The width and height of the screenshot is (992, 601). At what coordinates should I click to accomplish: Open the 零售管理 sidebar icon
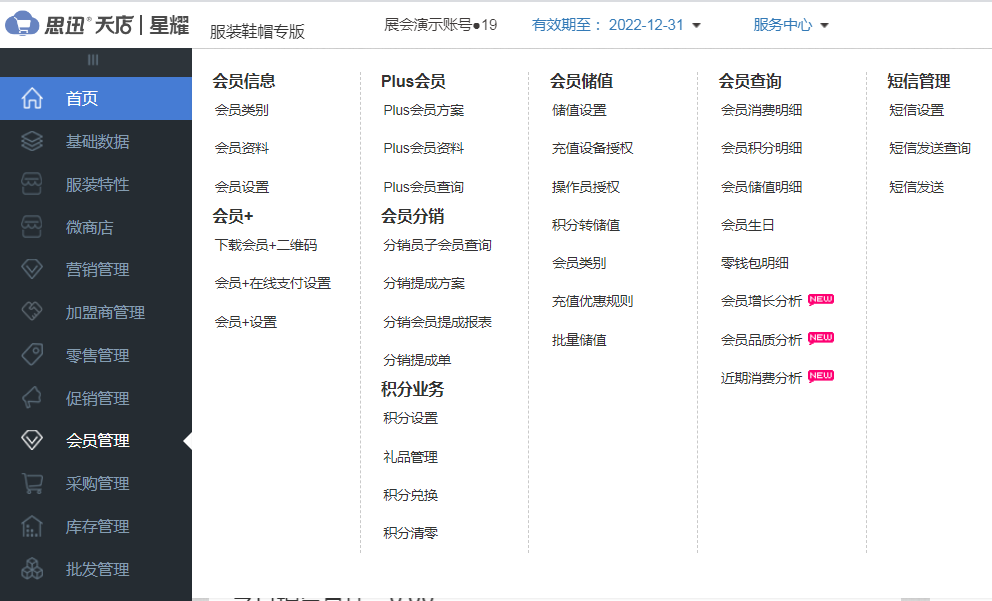30,355
